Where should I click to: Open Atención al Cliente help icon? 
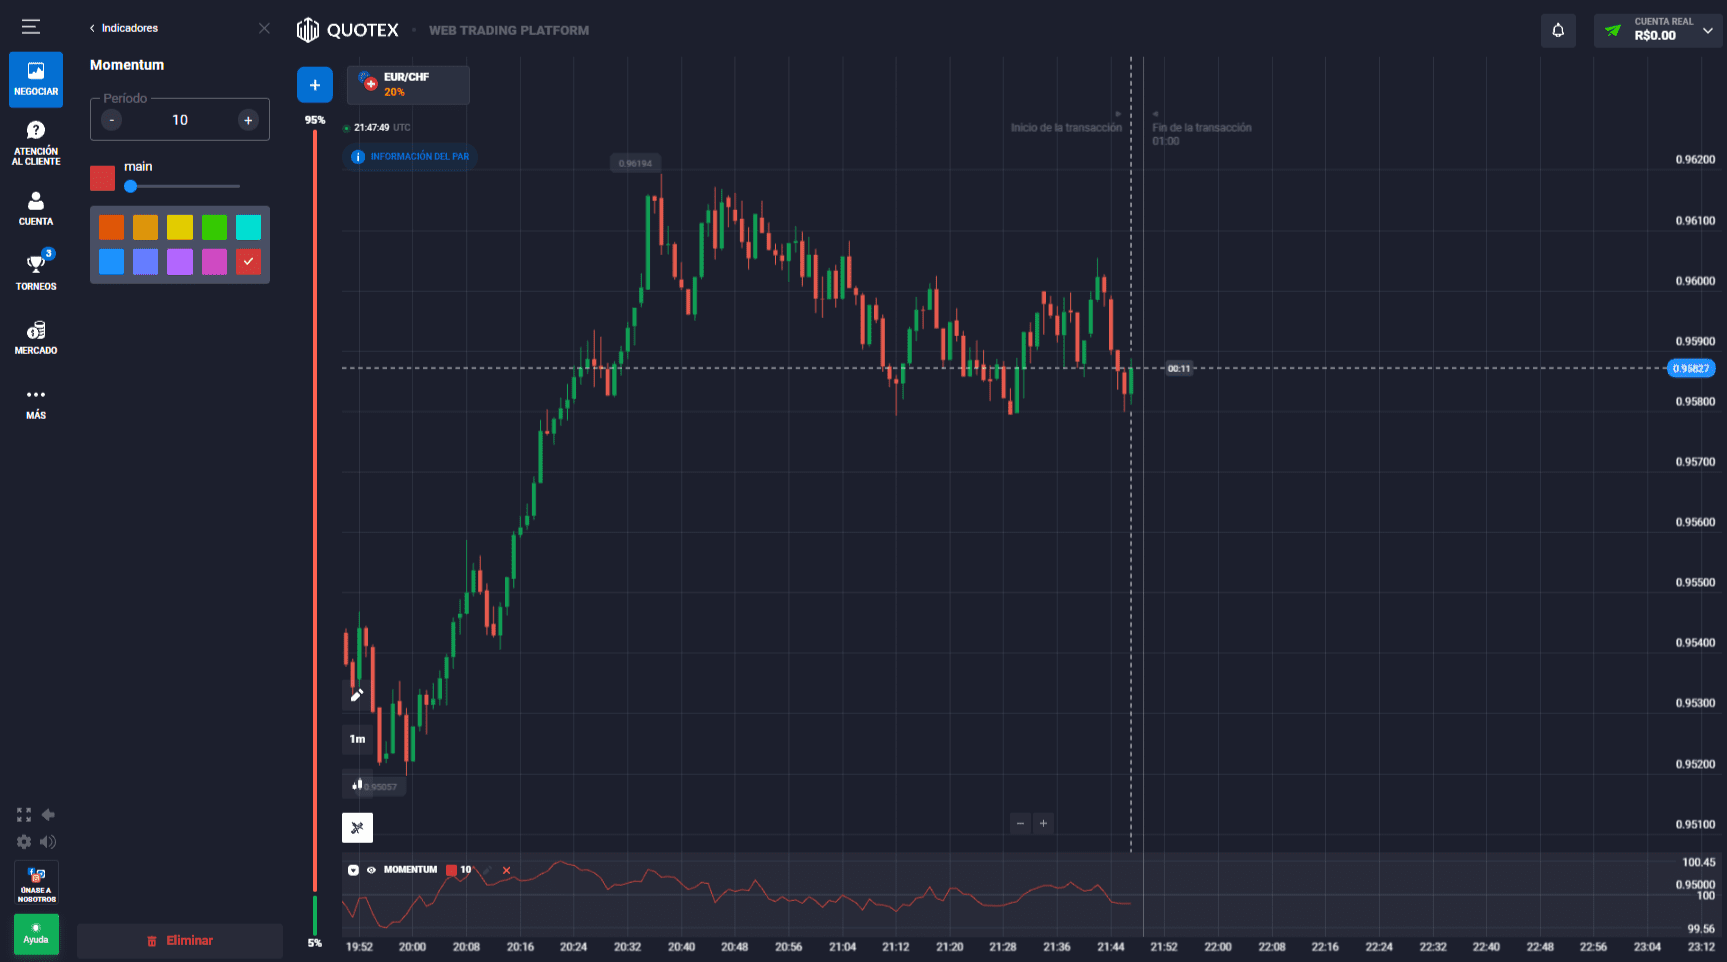click(36, 143)
